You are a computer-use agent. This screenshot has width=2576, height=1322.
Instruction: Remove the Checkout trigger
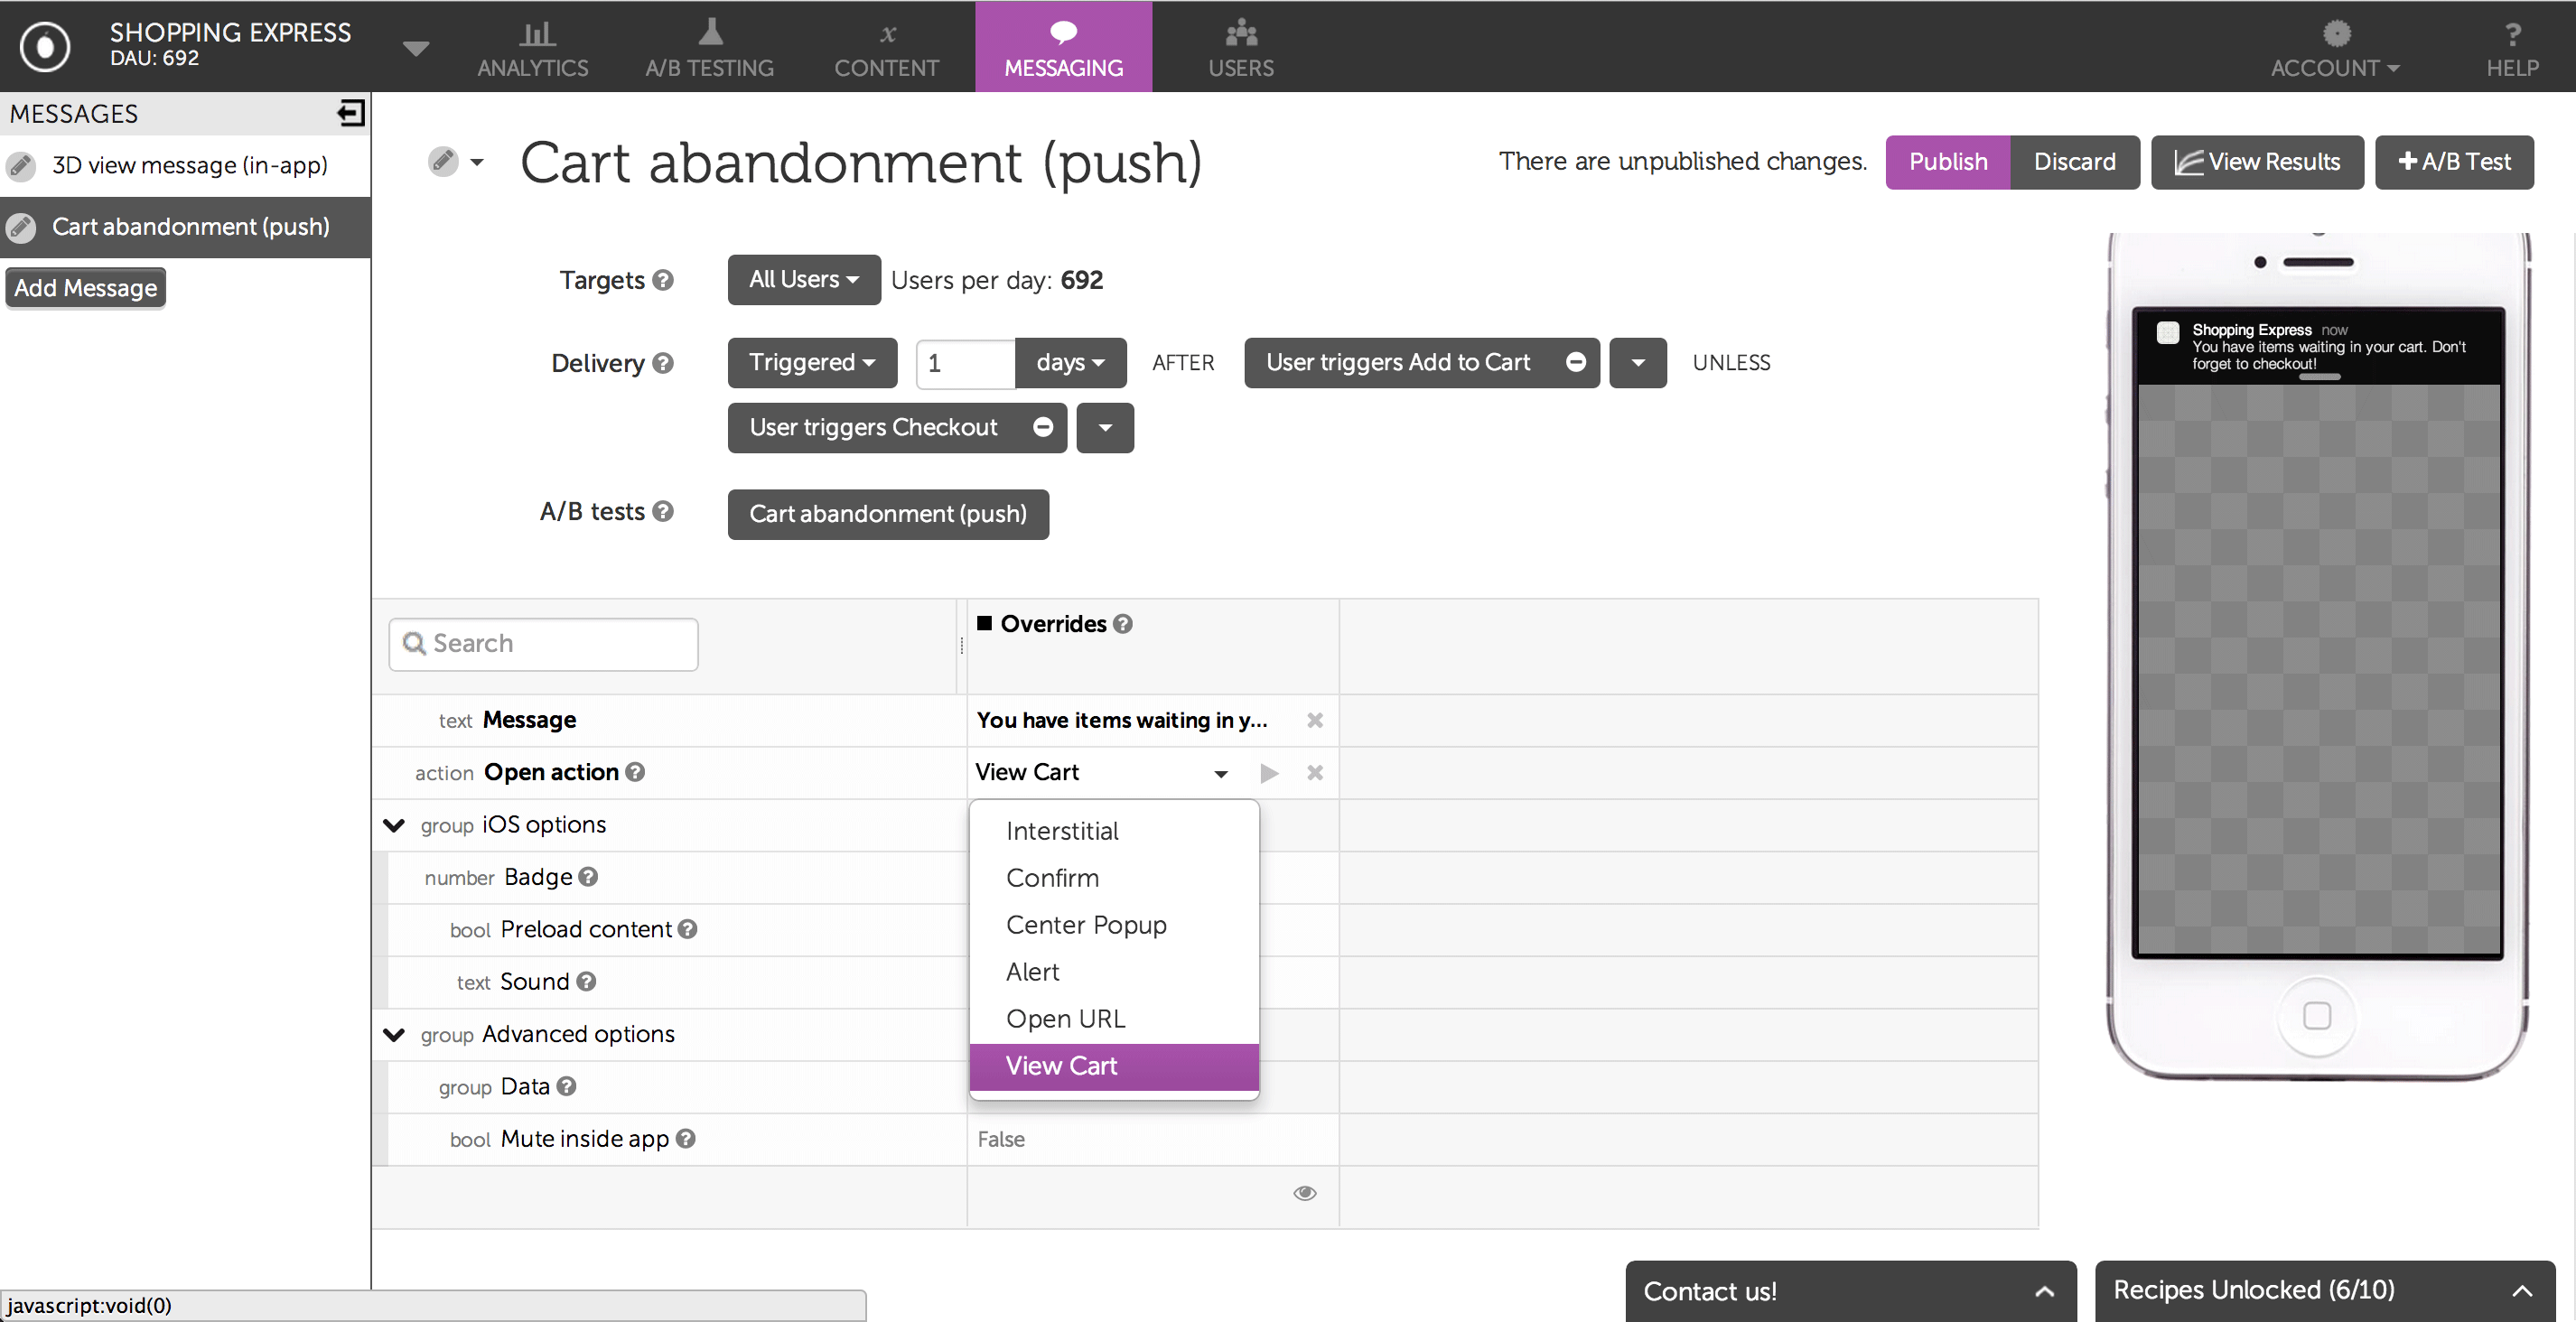1042,427
